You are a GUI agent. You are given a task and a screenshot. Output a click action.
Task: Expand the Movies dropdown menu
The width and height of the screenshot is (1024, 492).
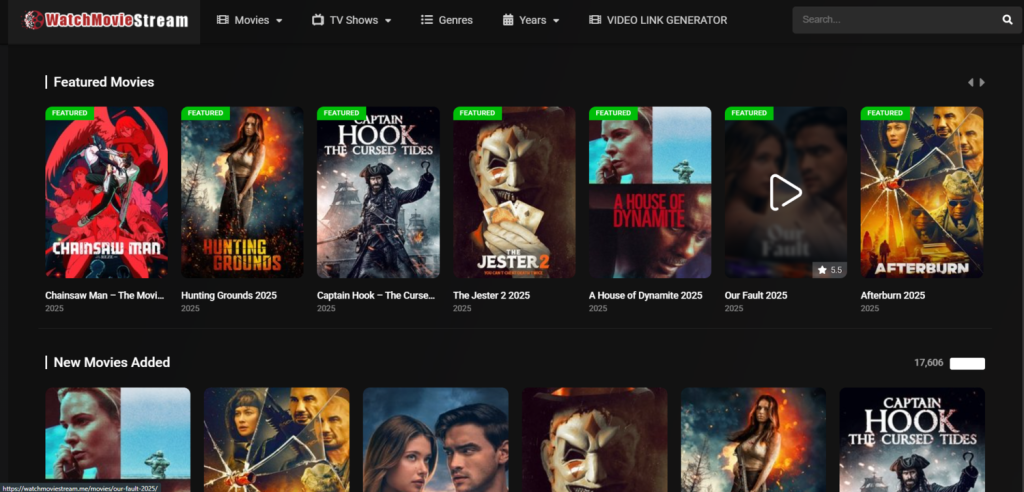(x=250, y=20)
